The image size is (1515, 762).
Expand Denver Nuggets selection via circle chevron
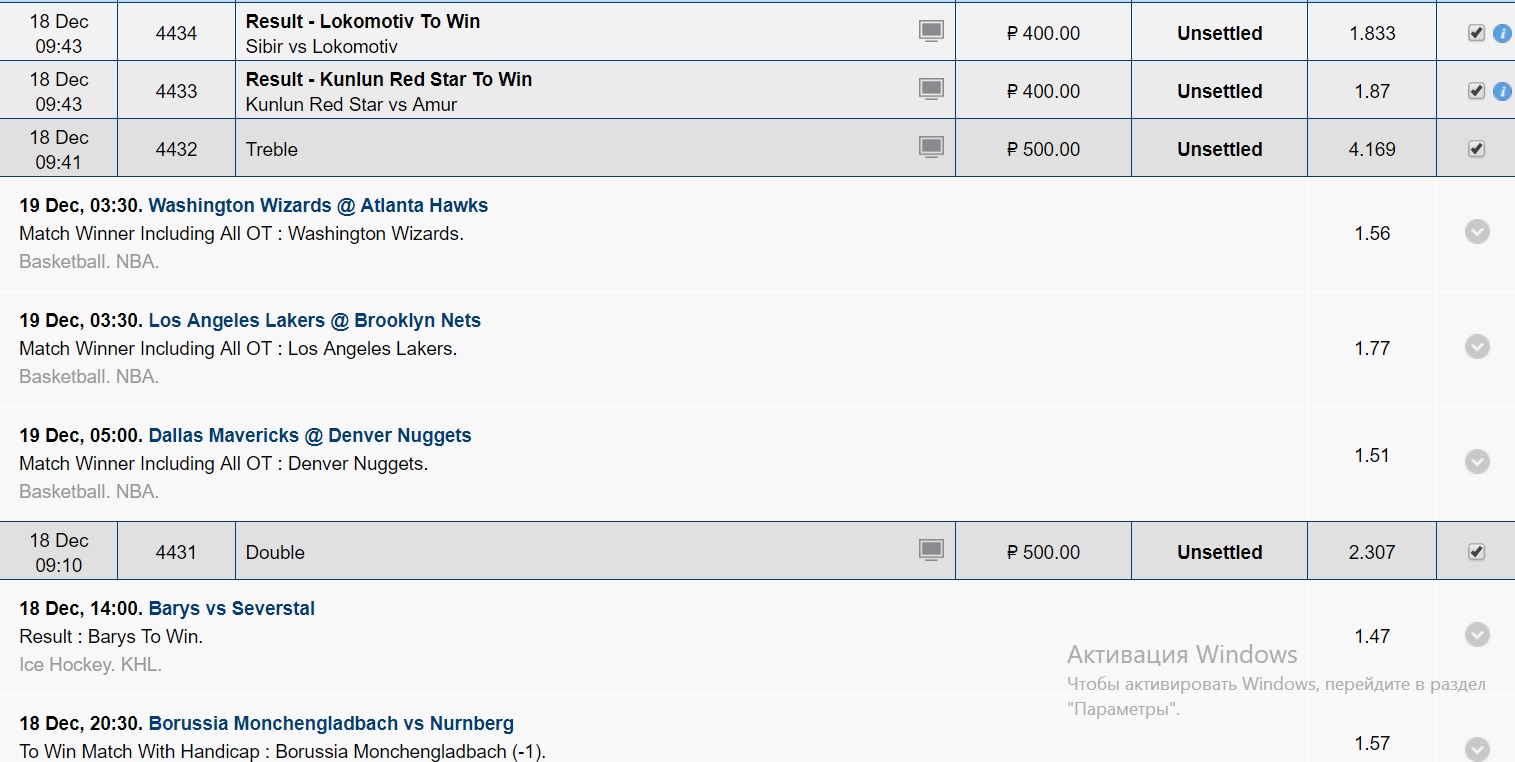(x=1477, y=462)
